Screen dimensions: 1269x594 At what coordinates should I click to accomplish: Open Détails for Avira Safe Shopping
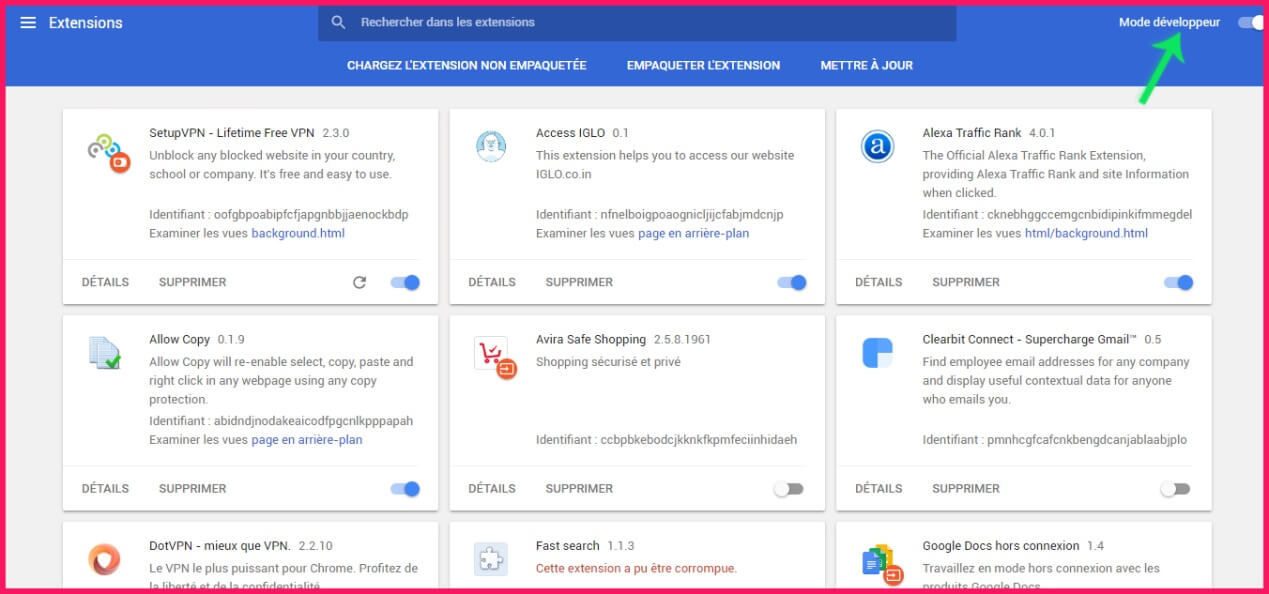tap(492, 489)
